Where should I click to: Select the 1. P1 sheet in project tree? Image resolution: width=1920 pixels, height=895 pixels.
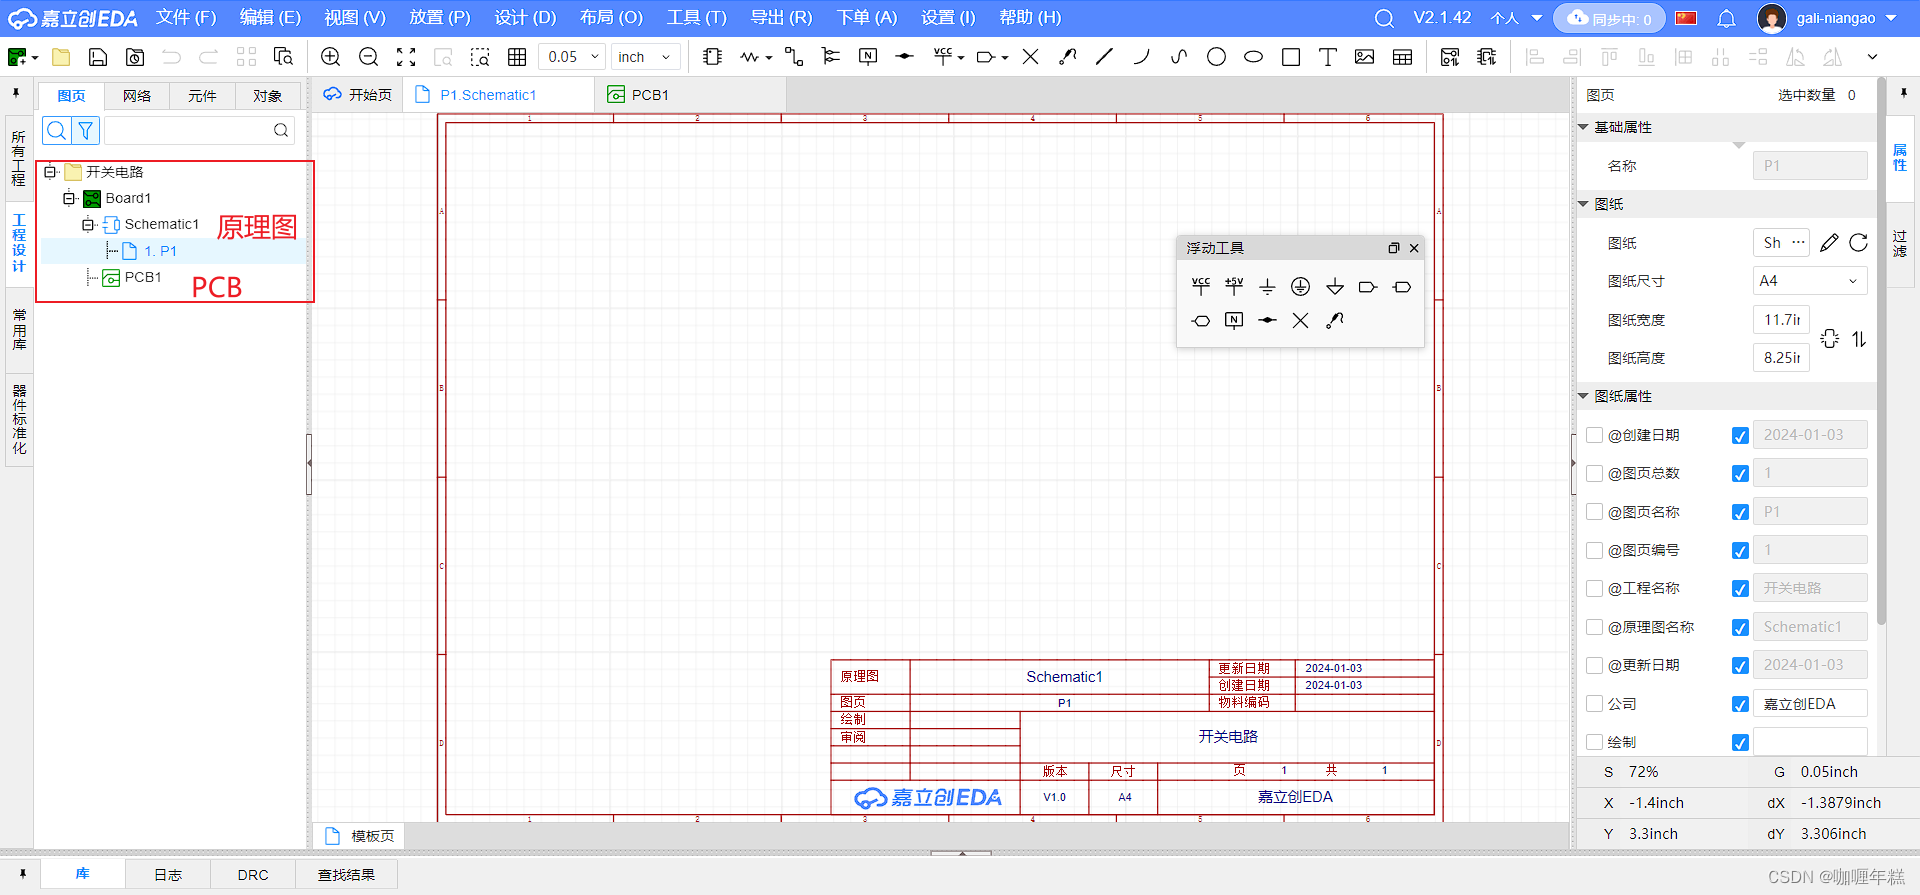pos(160,251)
